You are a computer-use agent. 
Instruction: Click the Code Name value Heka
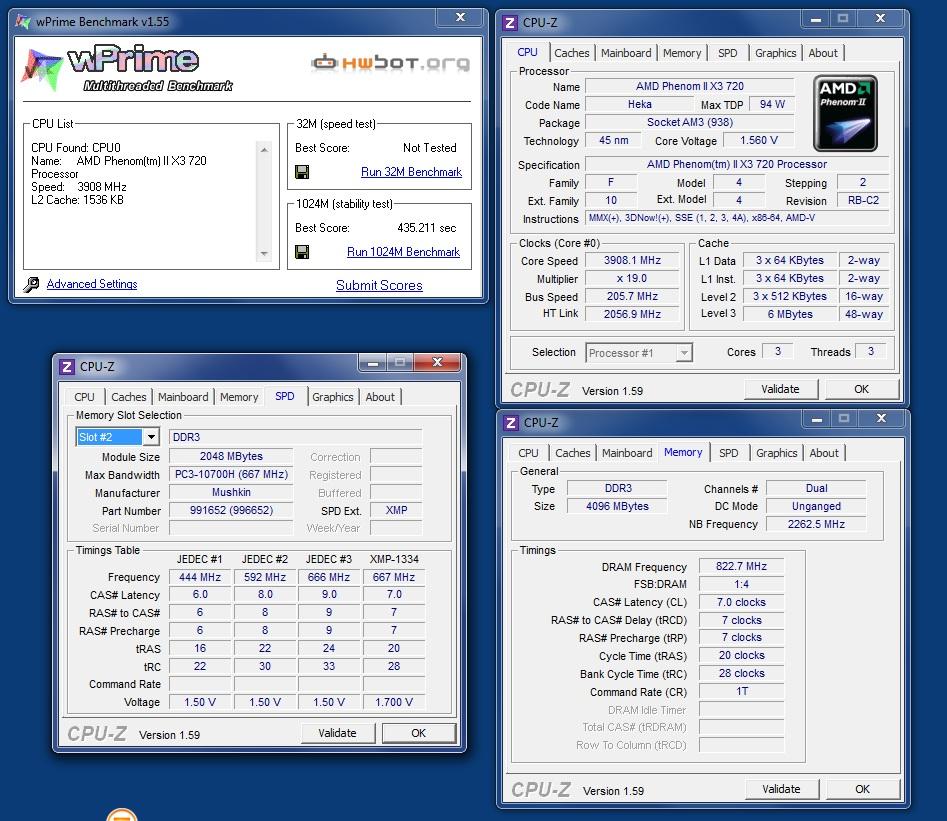pyautogui.click(x=640, y=105)
